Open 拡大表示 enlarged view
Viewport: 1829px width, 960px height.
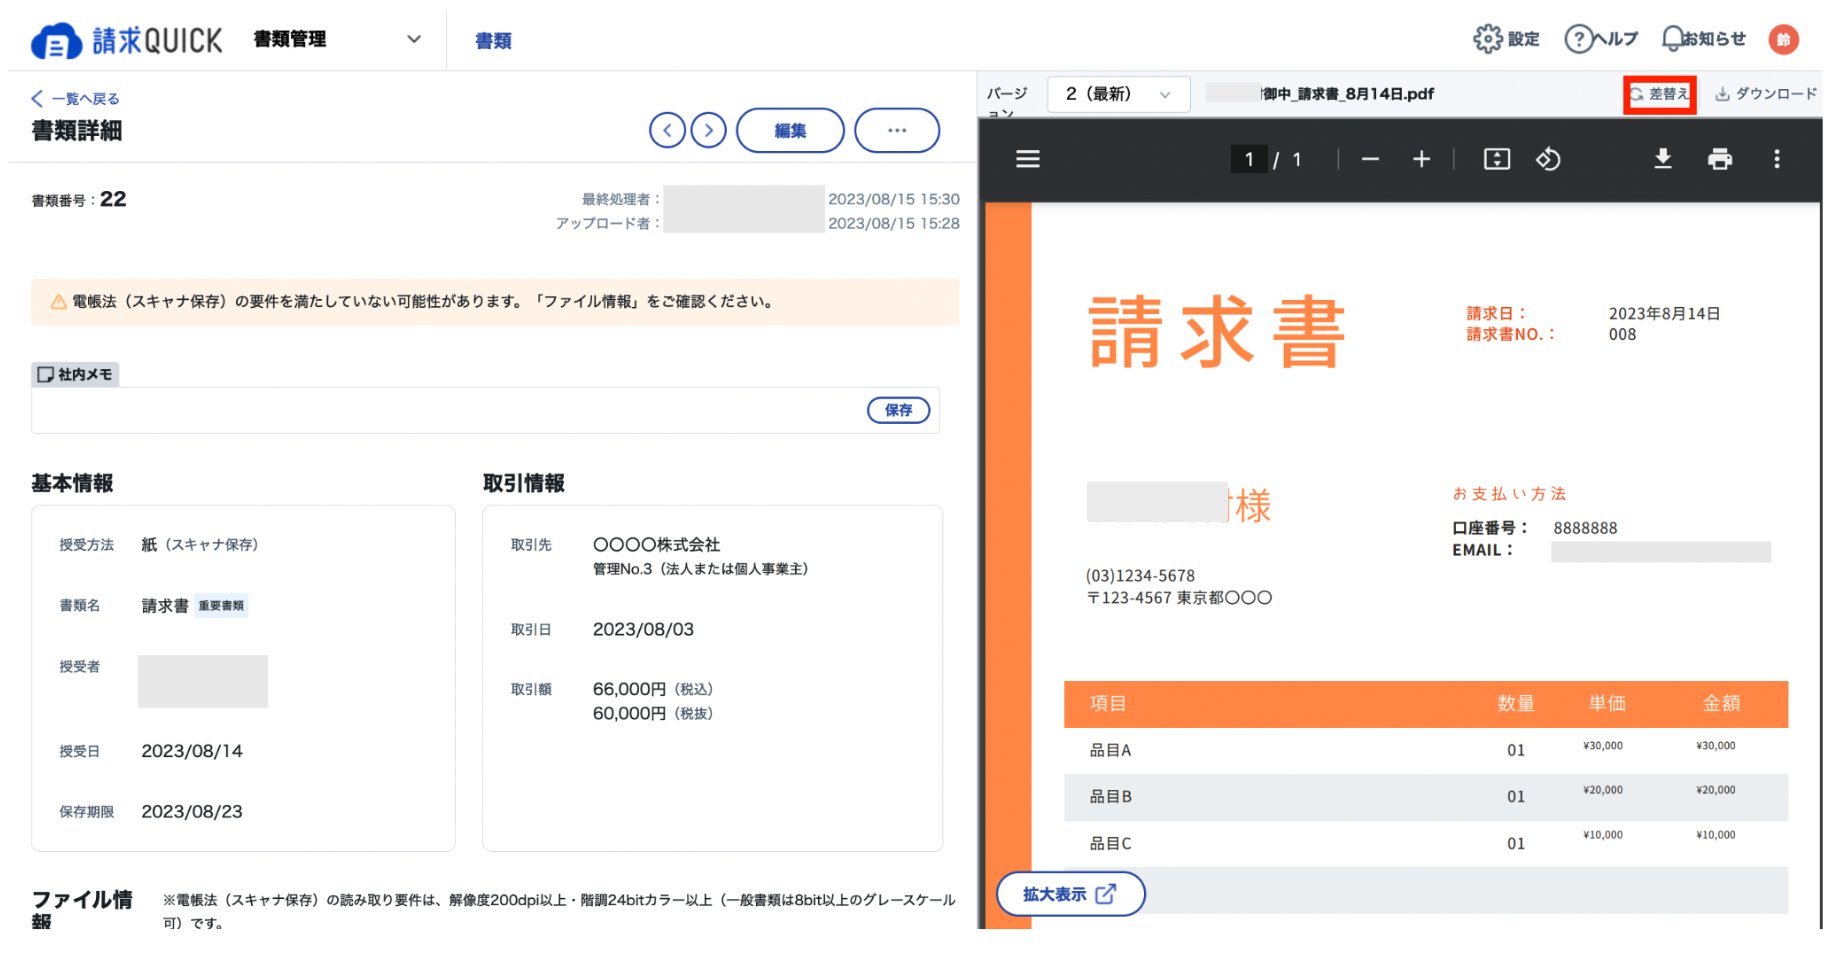tap(1070, 894)
